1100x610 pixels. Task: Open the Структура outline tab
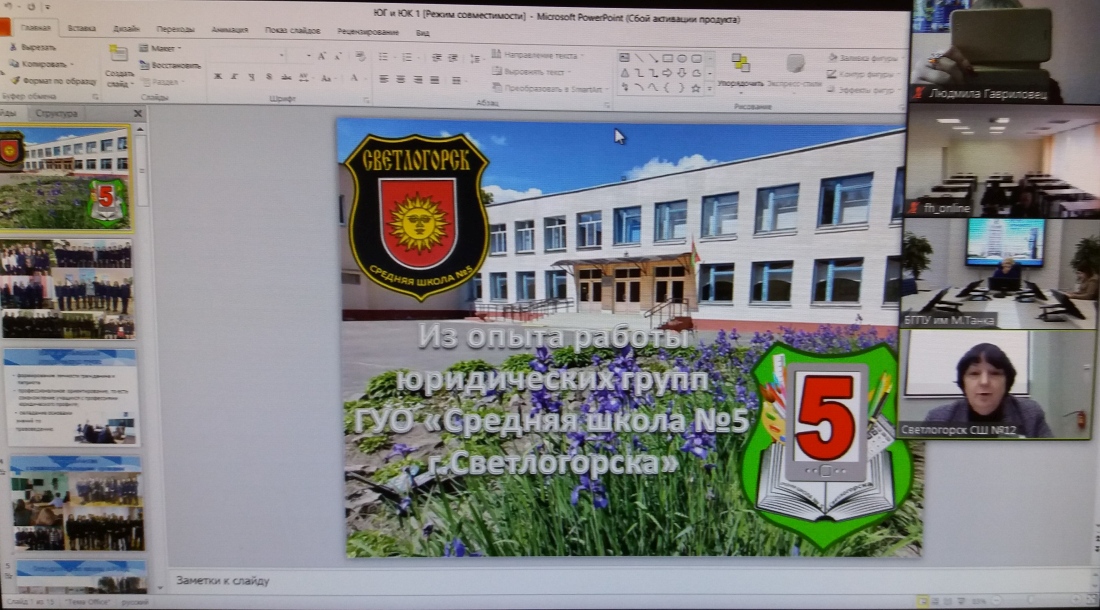point(56,114)
